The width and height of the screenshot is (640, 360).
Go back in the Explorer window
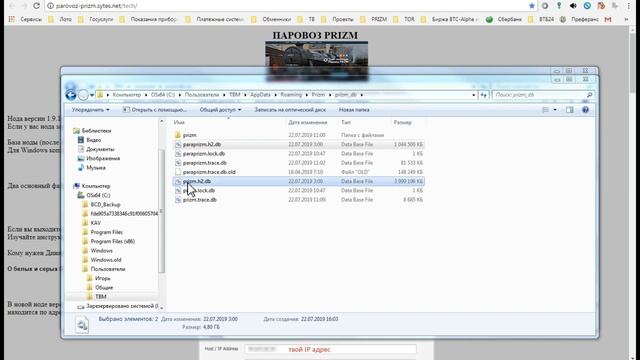coord(71,95)
